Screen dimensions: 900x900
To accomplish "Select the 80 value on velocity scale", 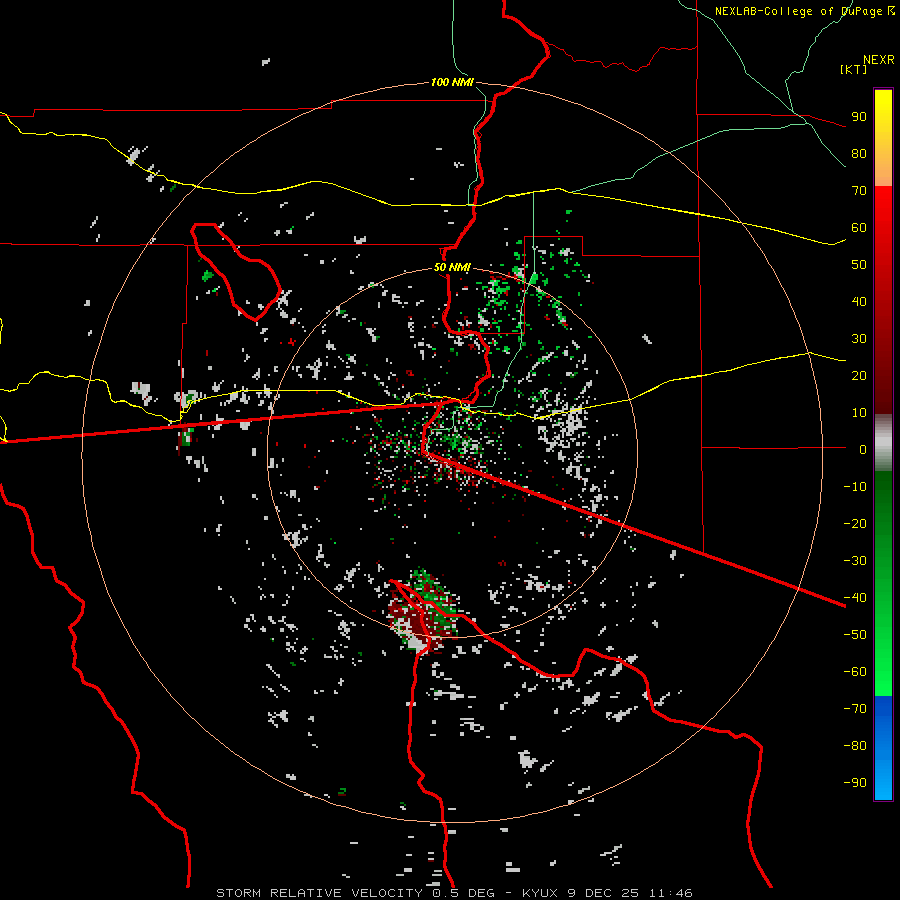I will tap(859, 153).
